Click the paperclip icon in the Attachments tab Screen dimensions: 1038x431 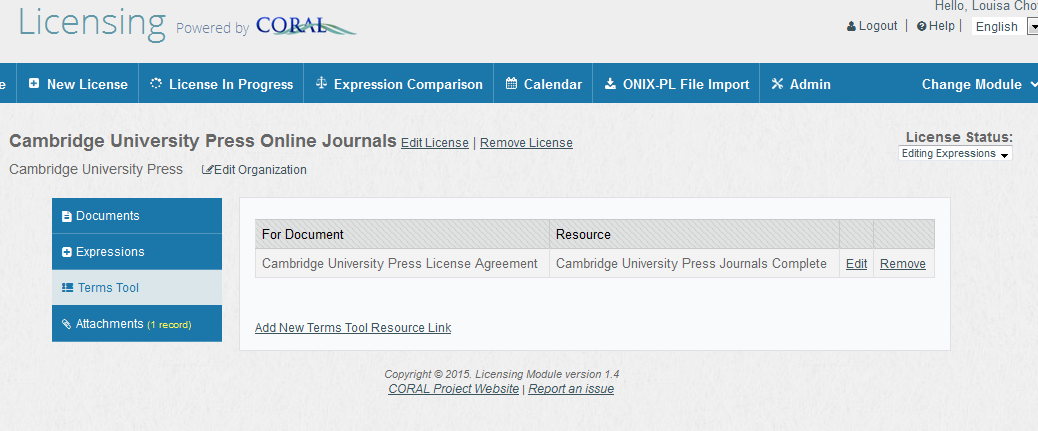[66, 324]
